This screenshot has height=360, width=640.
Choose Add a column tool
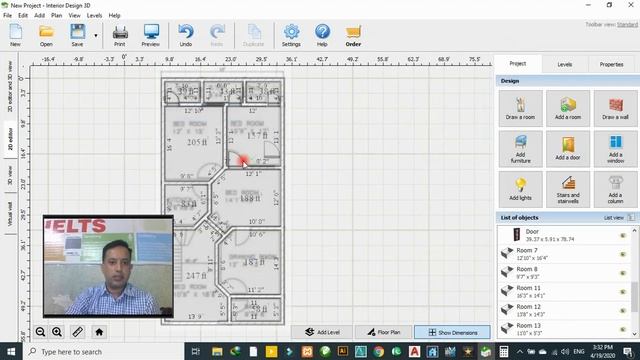616,189
